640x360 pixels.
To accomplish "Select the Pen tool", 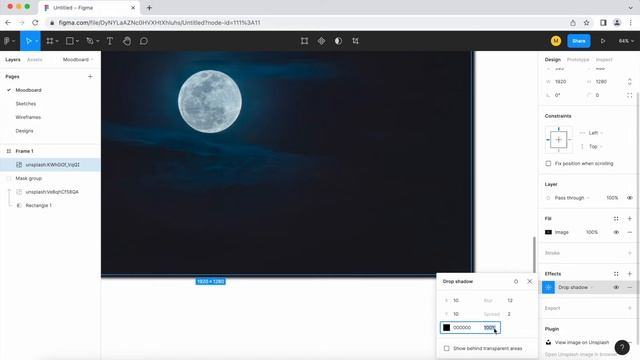I will point(90,41).
